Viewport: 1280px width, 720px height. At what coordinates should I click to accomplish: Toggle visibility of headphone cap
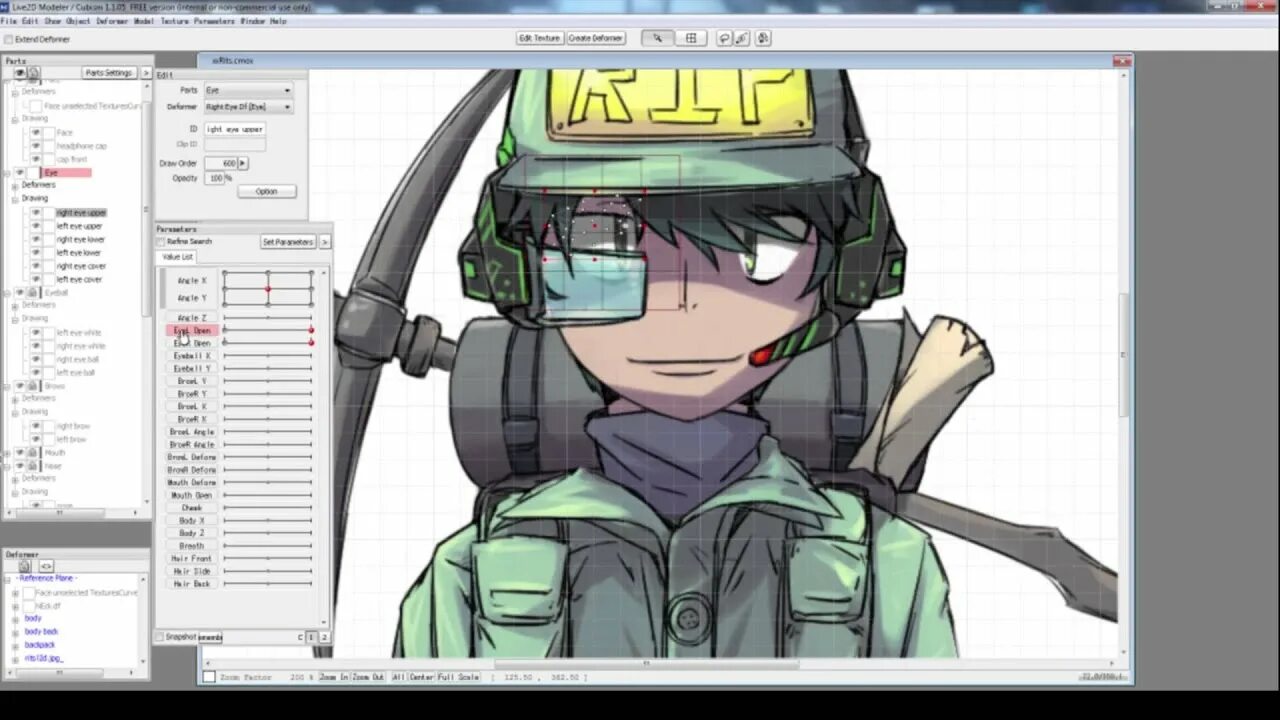coord(36,146)
